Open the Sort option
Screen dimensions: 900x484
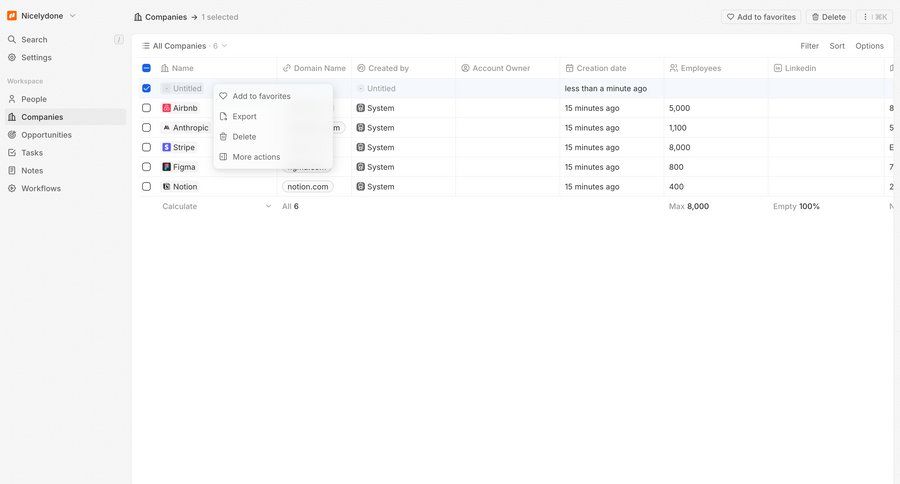(837, 46)
